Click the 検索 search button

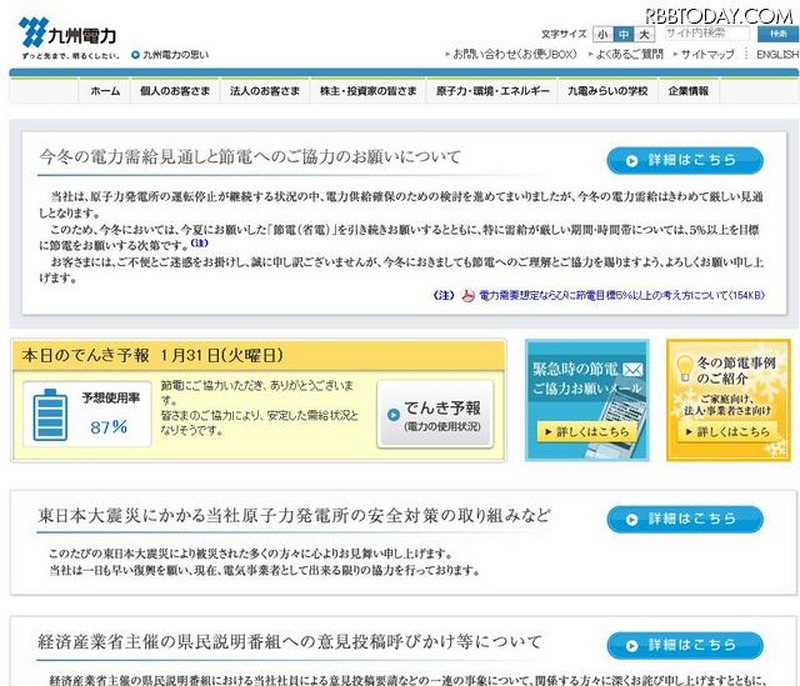pyautogui.click(x=778, y=34)
